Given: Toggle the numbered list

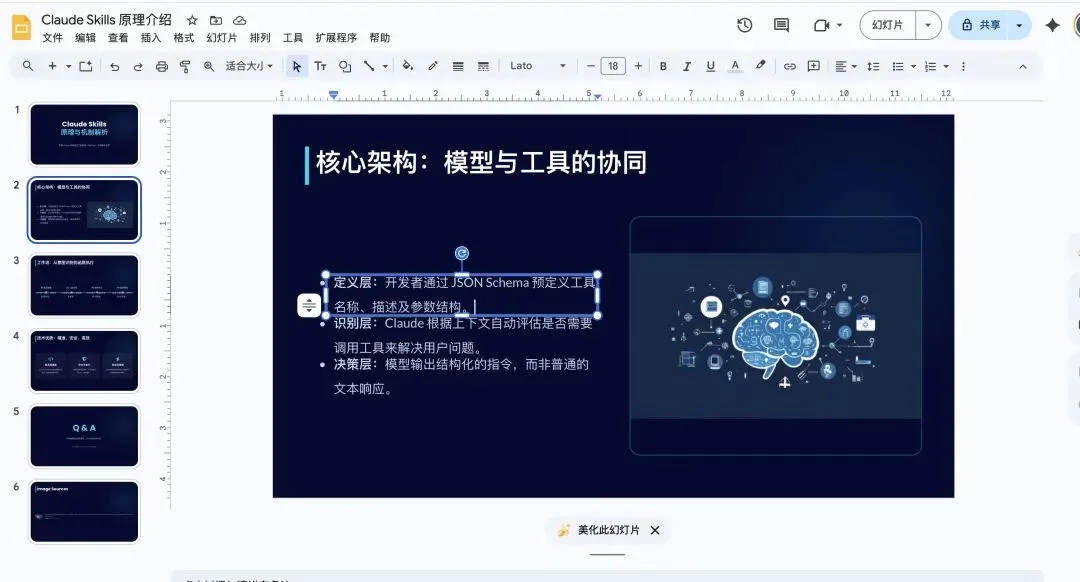Looking at the screenshot, I should (931, 66).
